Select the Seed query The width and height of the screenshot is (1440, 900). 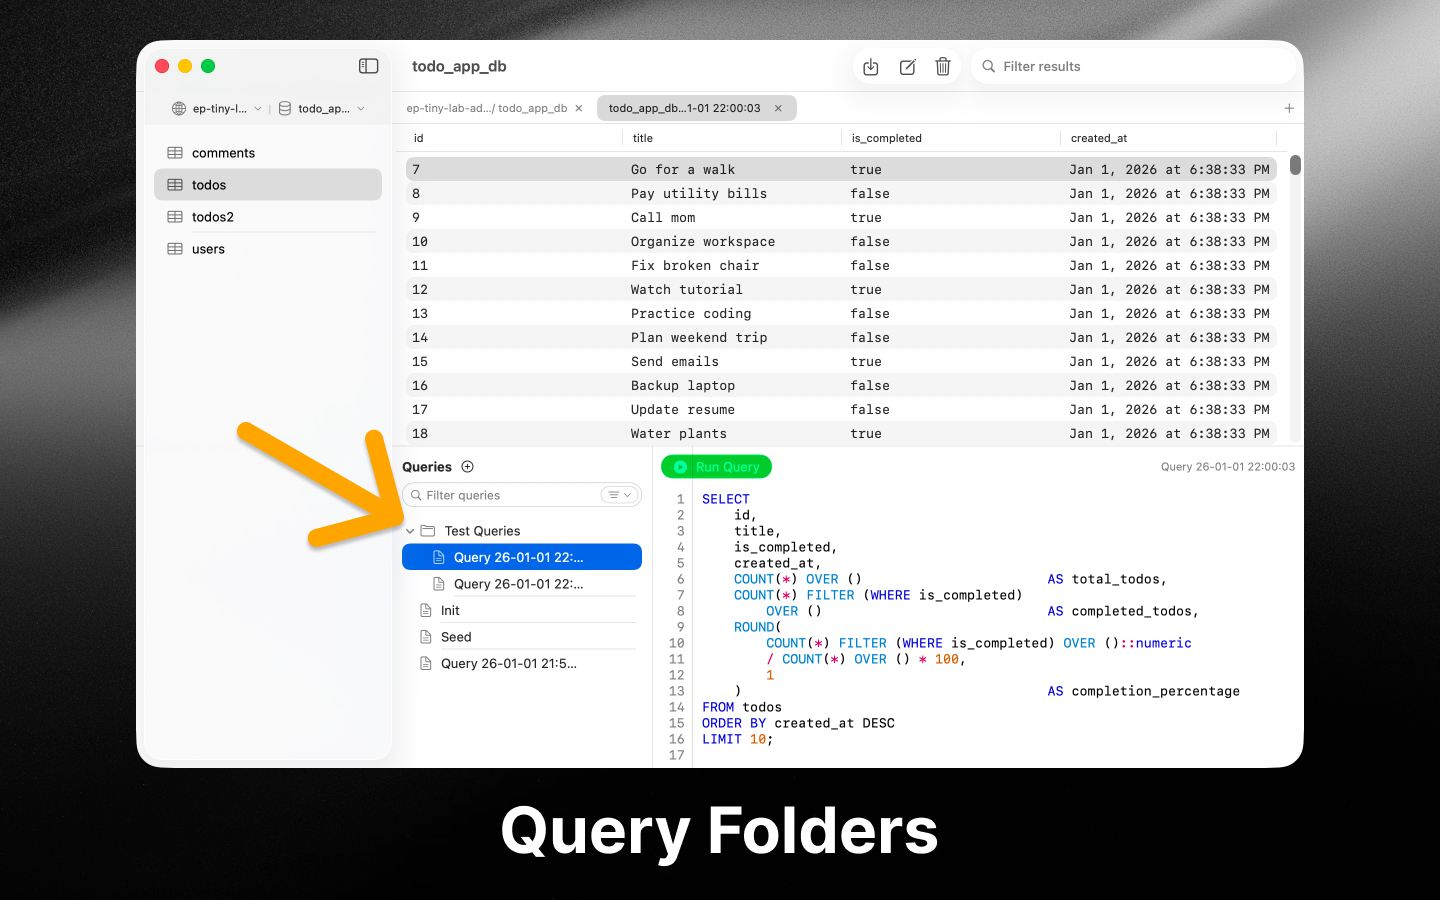[456, 636]
